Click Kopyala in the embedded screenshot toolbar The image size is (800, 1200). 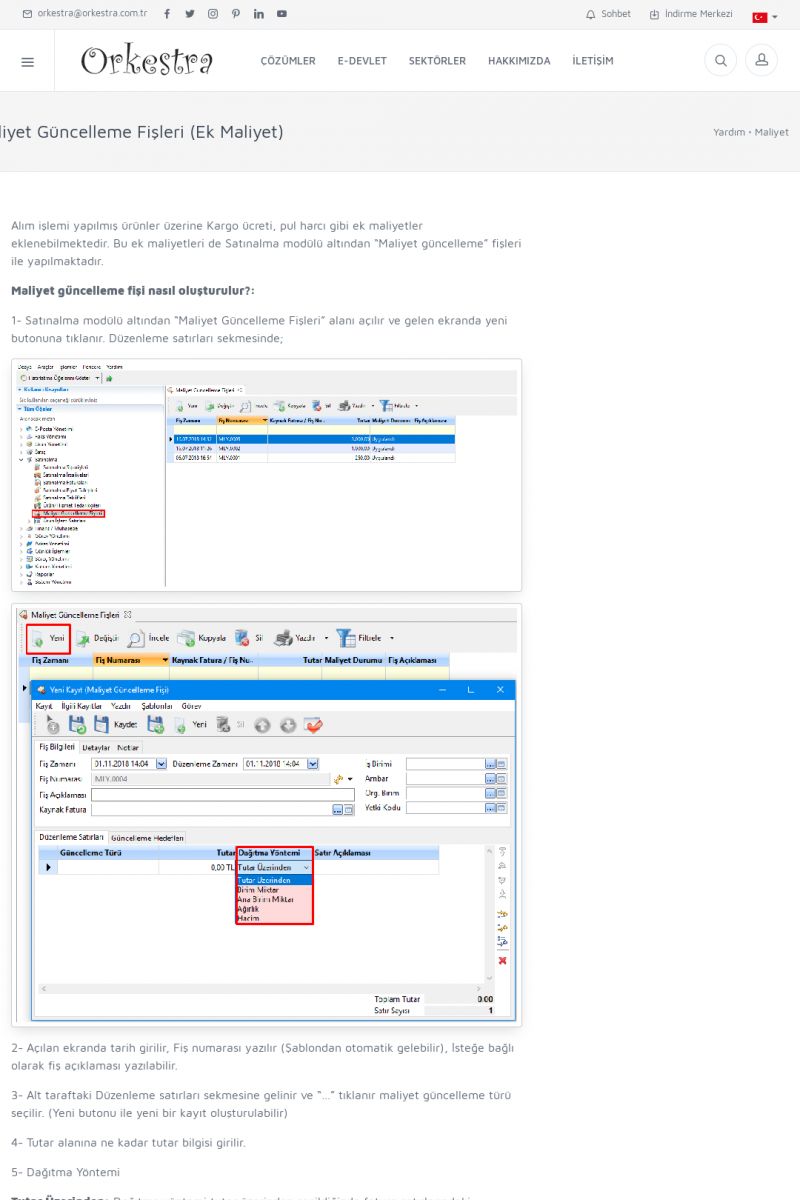tap(201, 638)
